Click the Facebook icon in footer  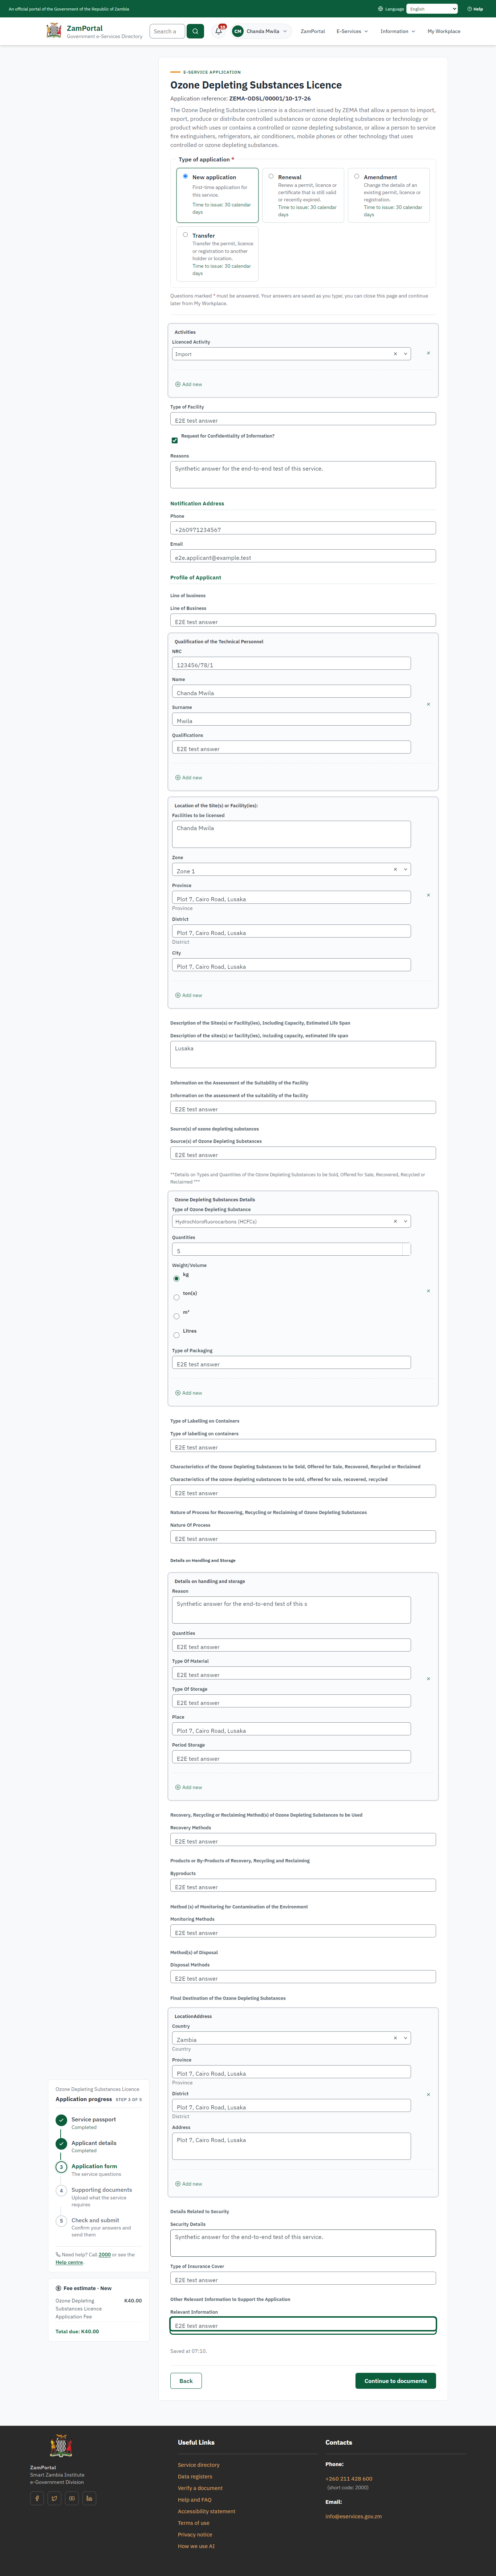pyautogui.click(x=37, y=2498)
